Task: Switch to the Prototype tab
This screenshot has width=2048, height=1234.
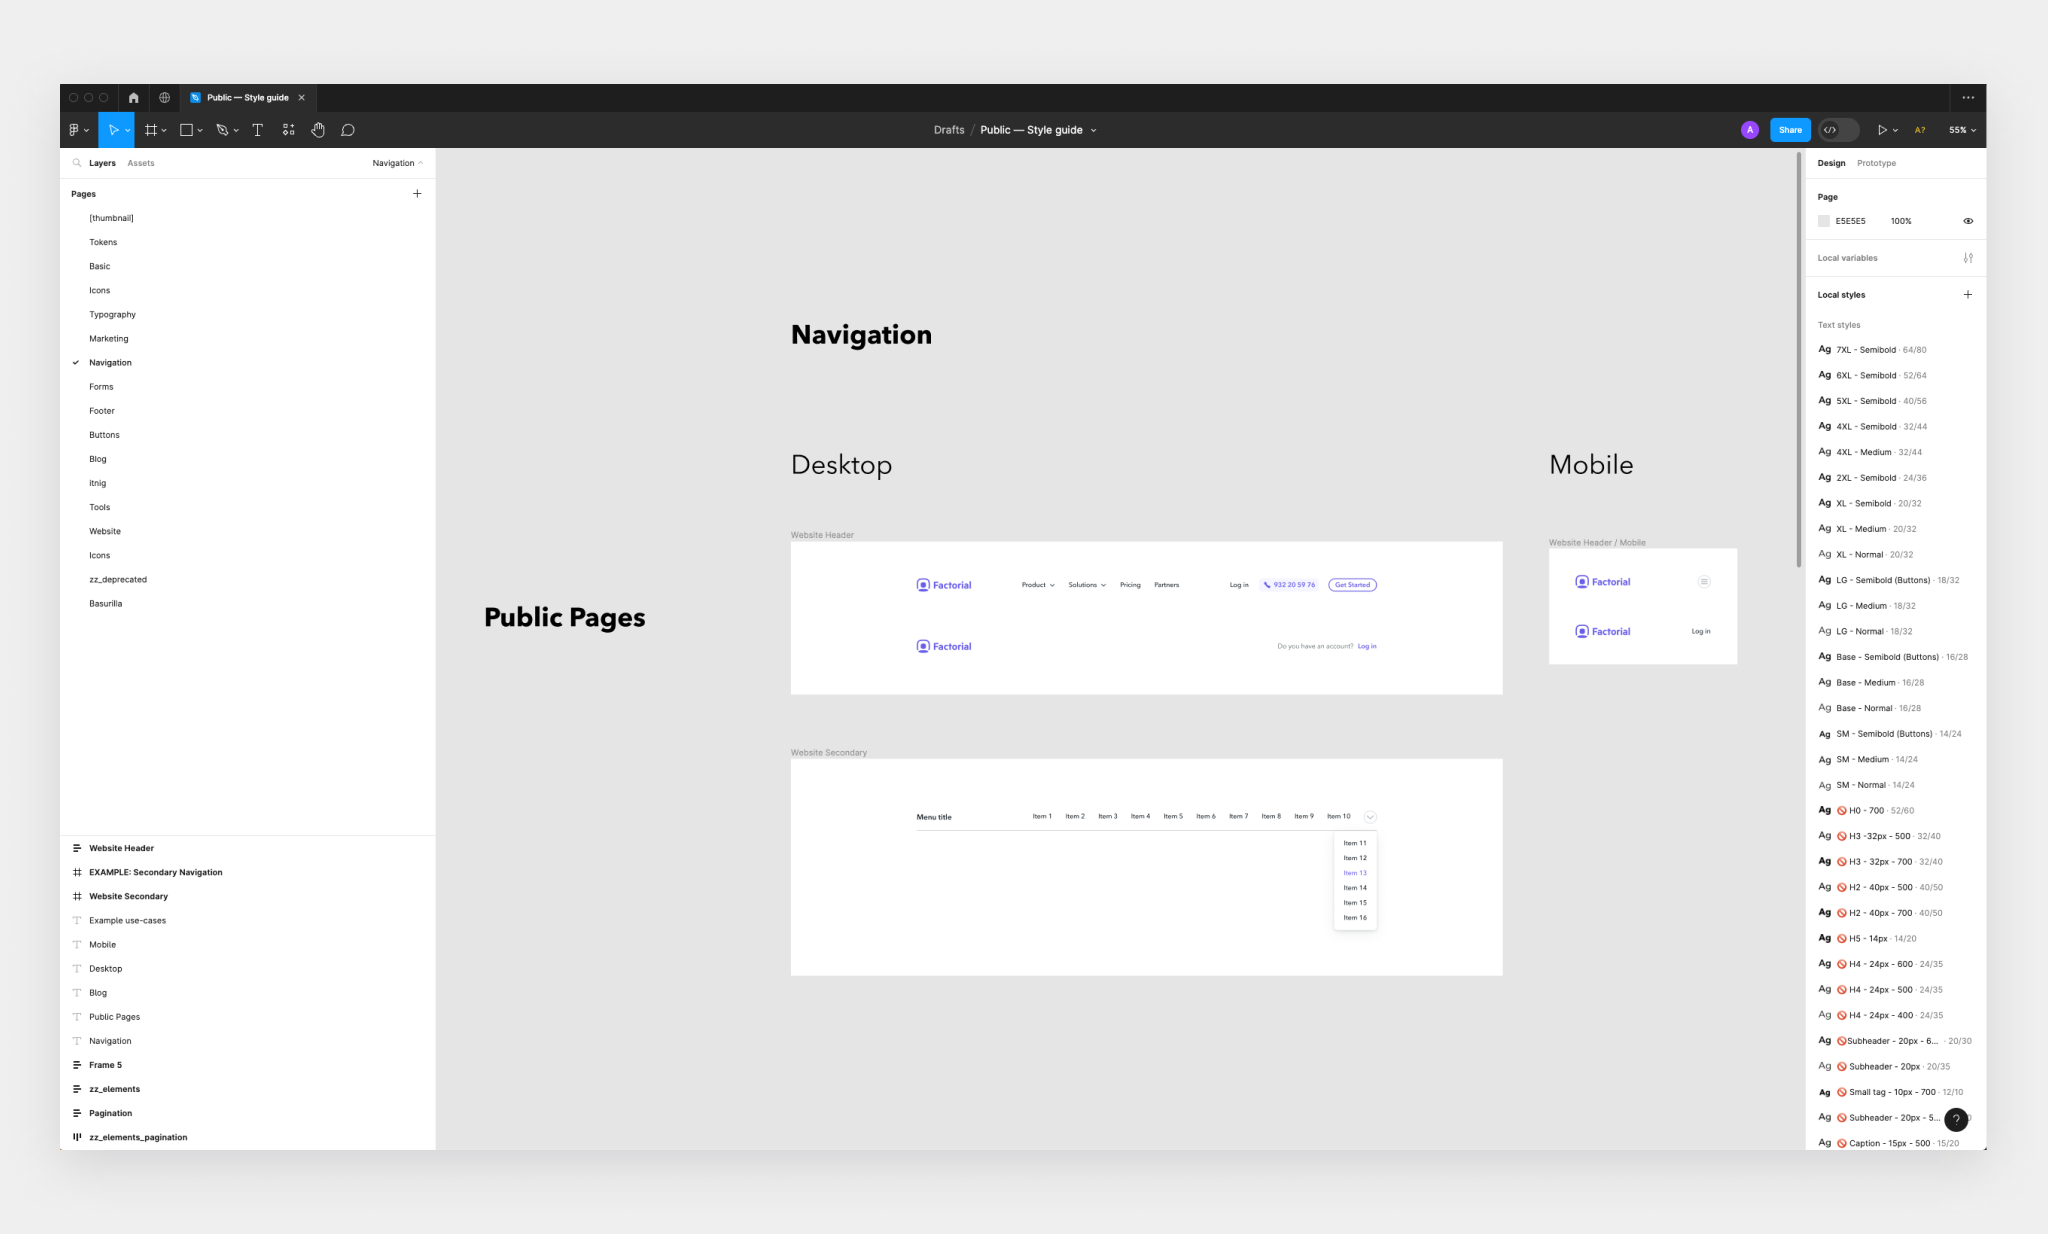Action: click(x=1876, y=163)
